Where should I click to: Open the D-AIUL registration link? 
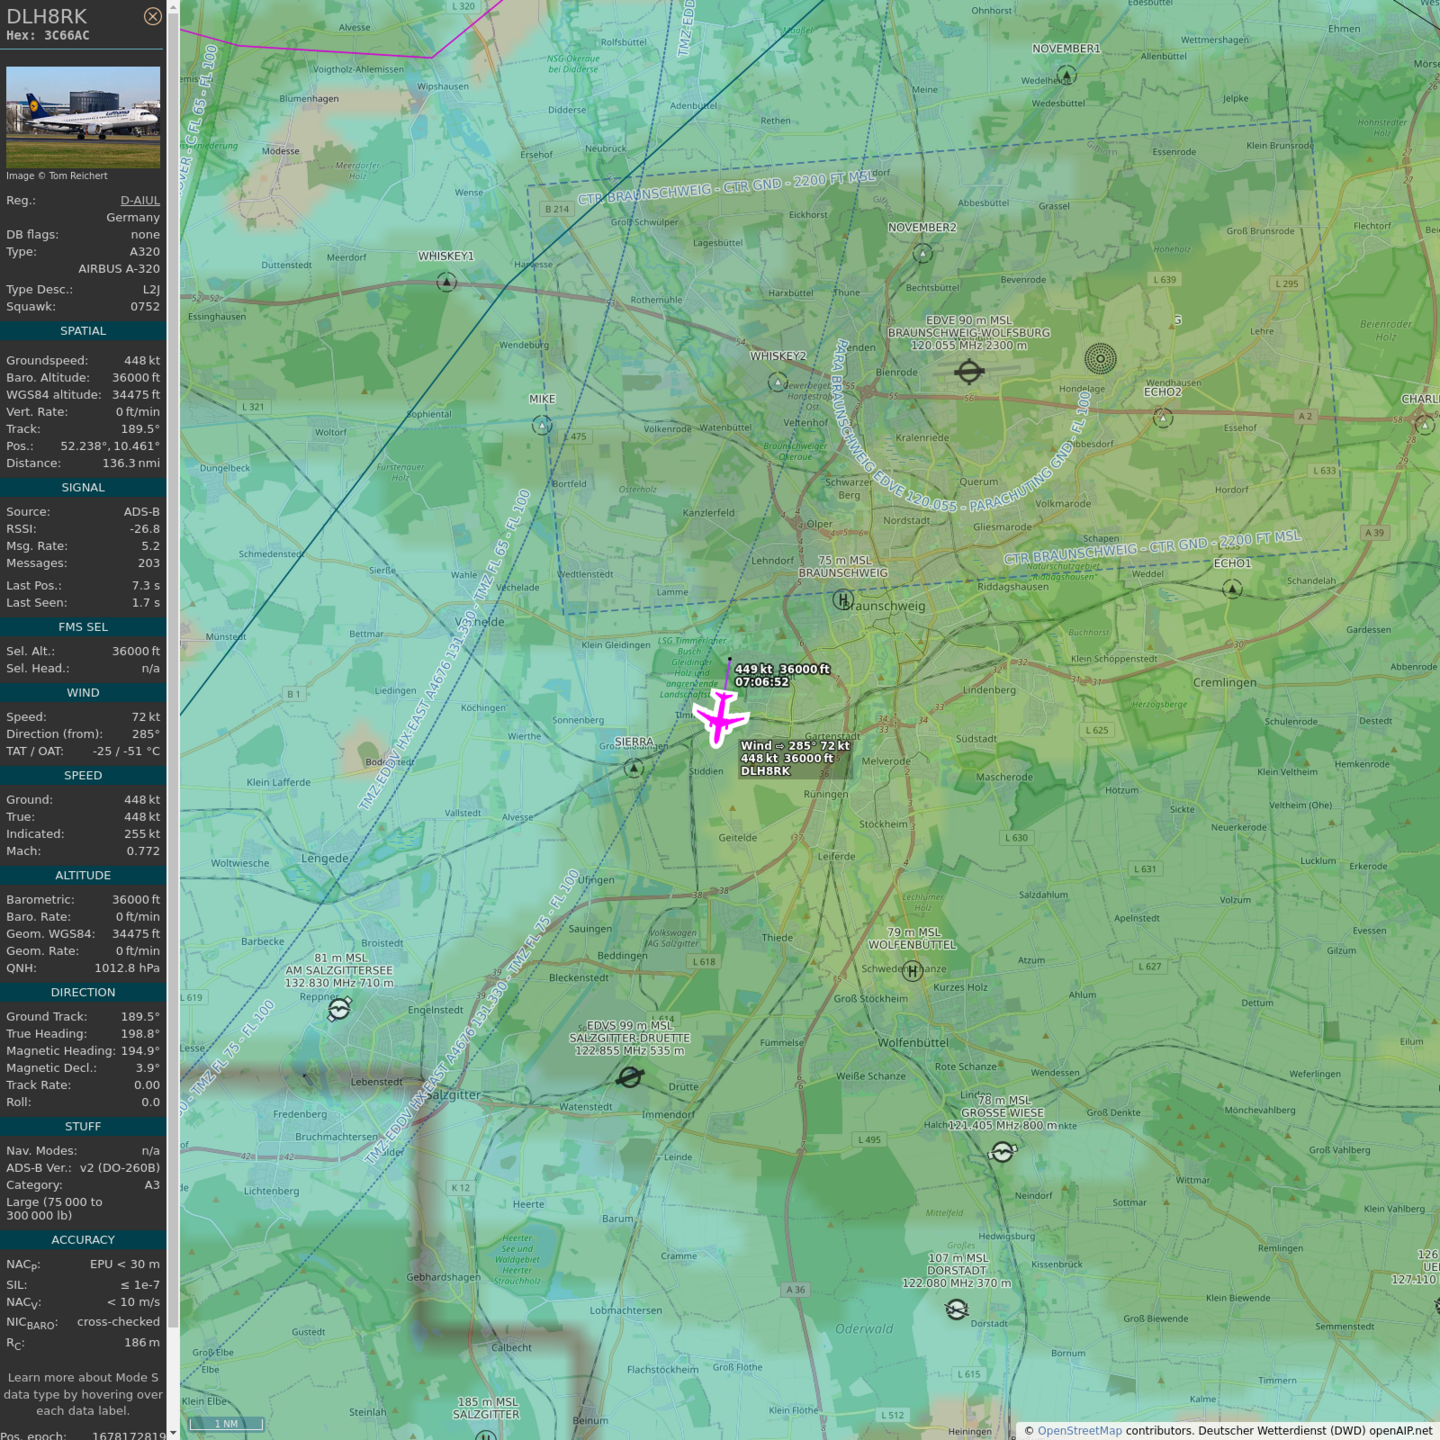140,200
